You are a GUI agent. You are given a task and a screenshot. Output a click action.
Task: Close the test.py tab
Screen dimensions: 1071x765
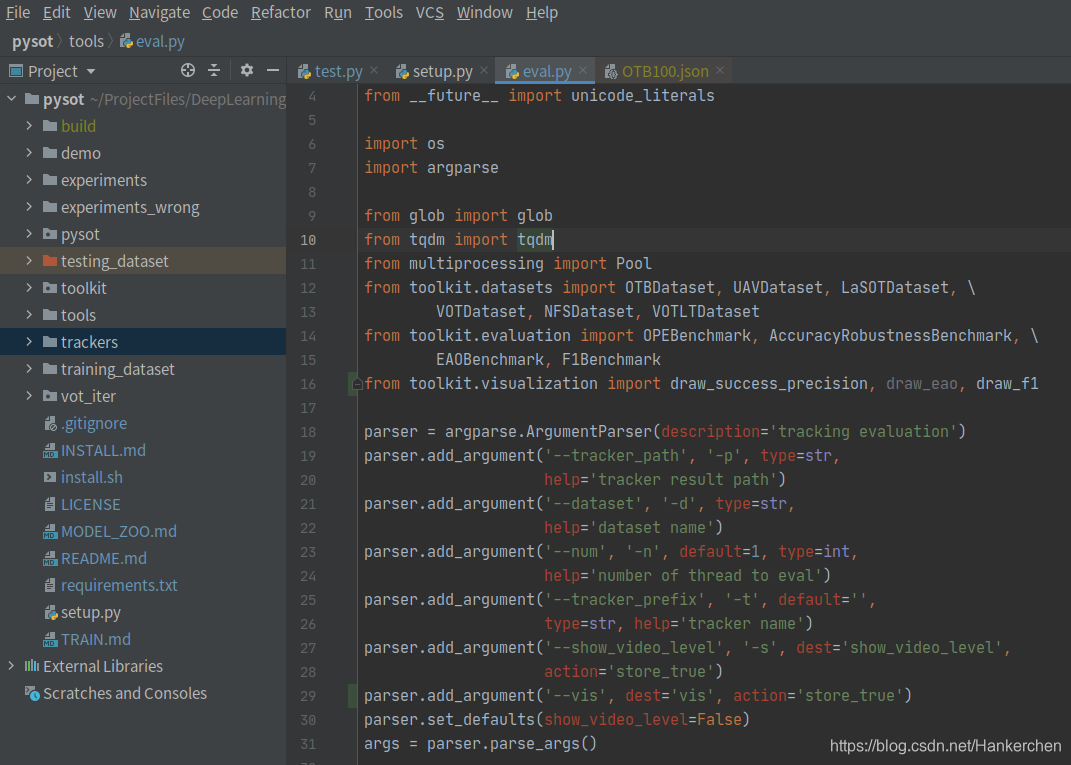click(x=374, y=70)
